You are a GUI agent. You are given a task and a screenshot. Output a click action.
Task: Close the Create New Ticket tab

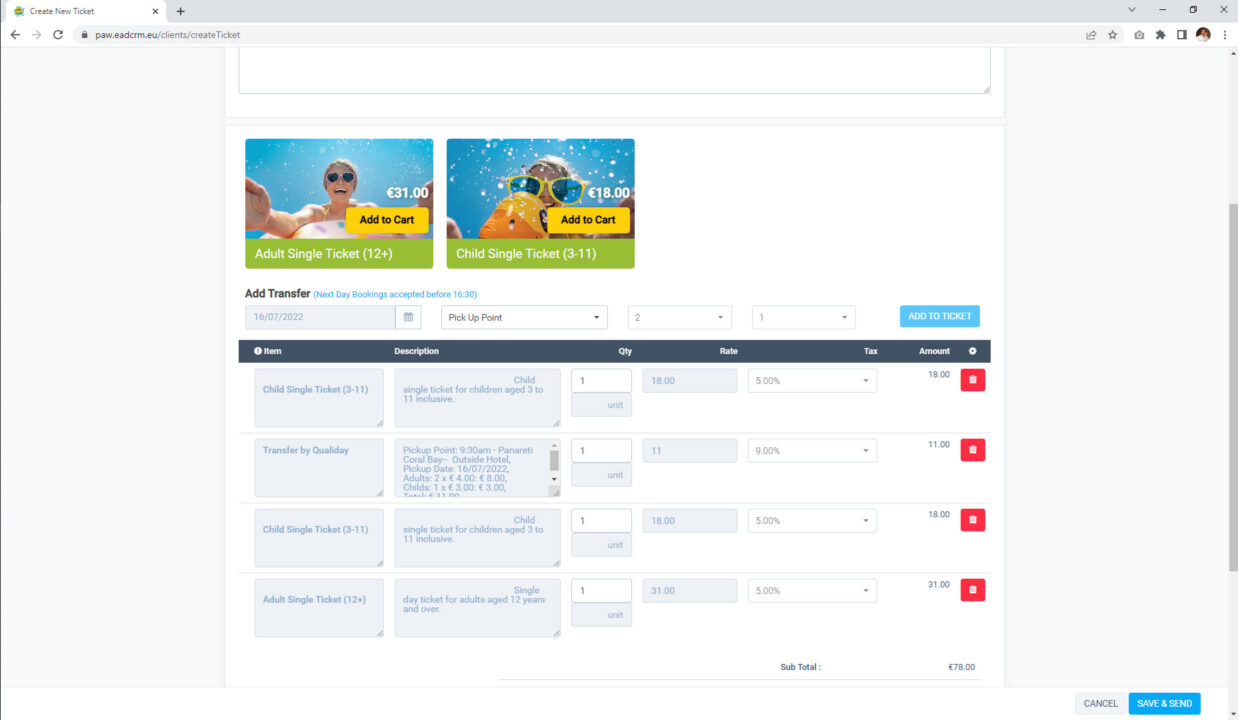pyautogui.click(x=154, y=11)
